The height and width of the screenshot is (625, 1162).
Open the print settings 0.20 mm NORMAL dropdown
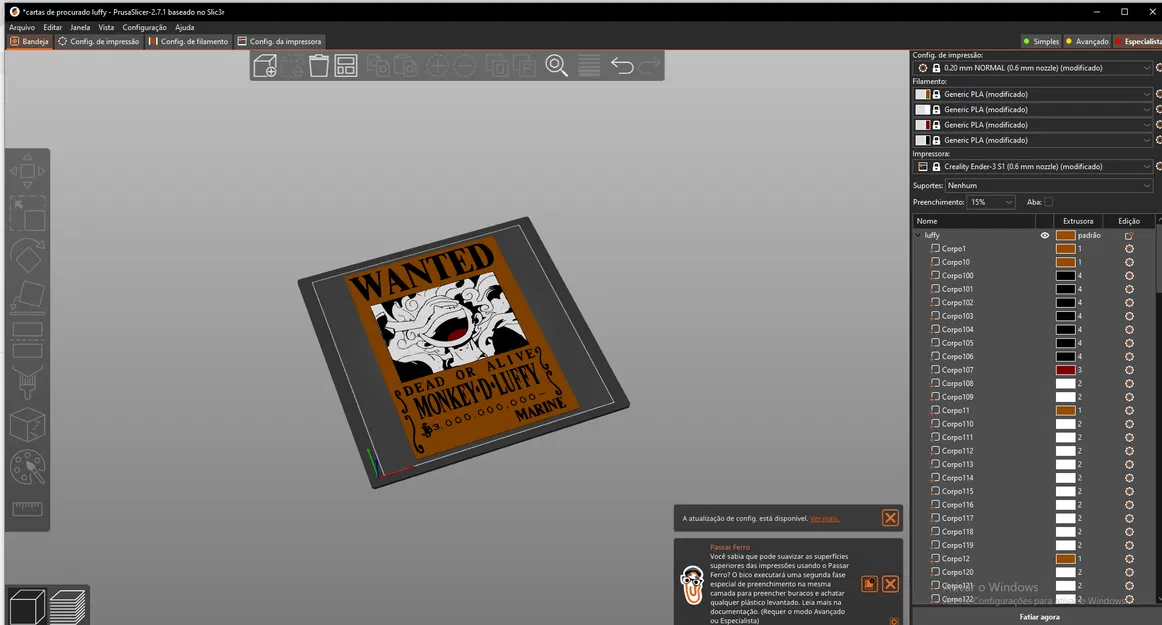pyautogui.click(x=1033, y=67)
